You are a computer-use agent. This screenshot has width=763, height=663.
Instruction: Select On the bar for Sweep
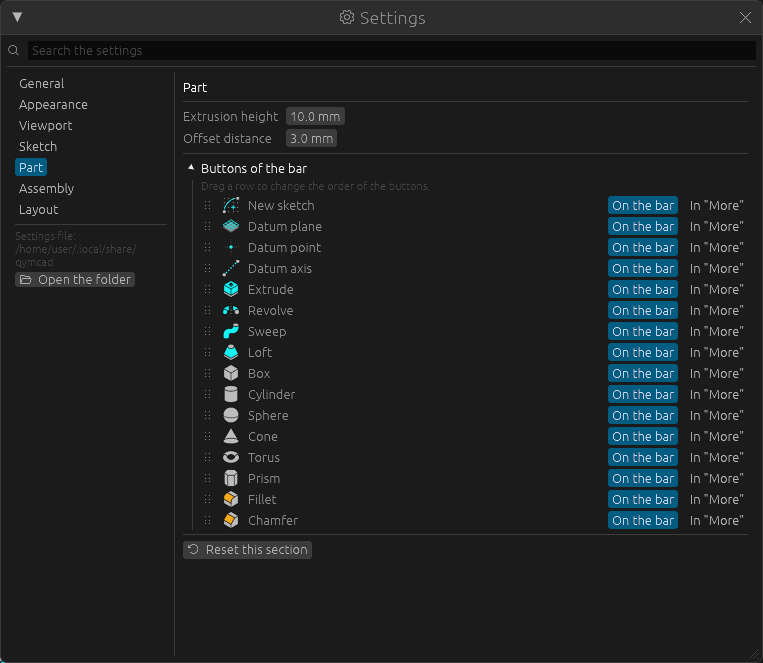pos(643,331)
